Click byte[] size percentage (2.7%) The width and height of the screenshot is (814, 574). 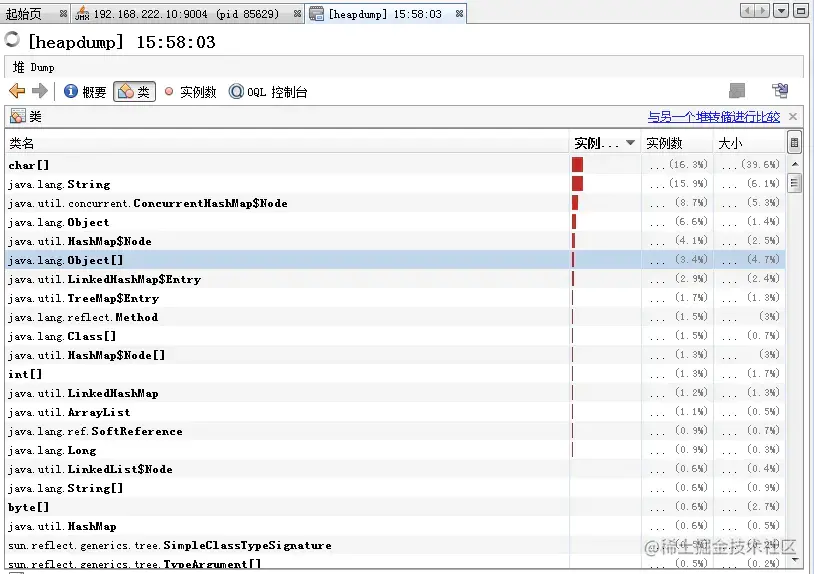tap(764, 507)
